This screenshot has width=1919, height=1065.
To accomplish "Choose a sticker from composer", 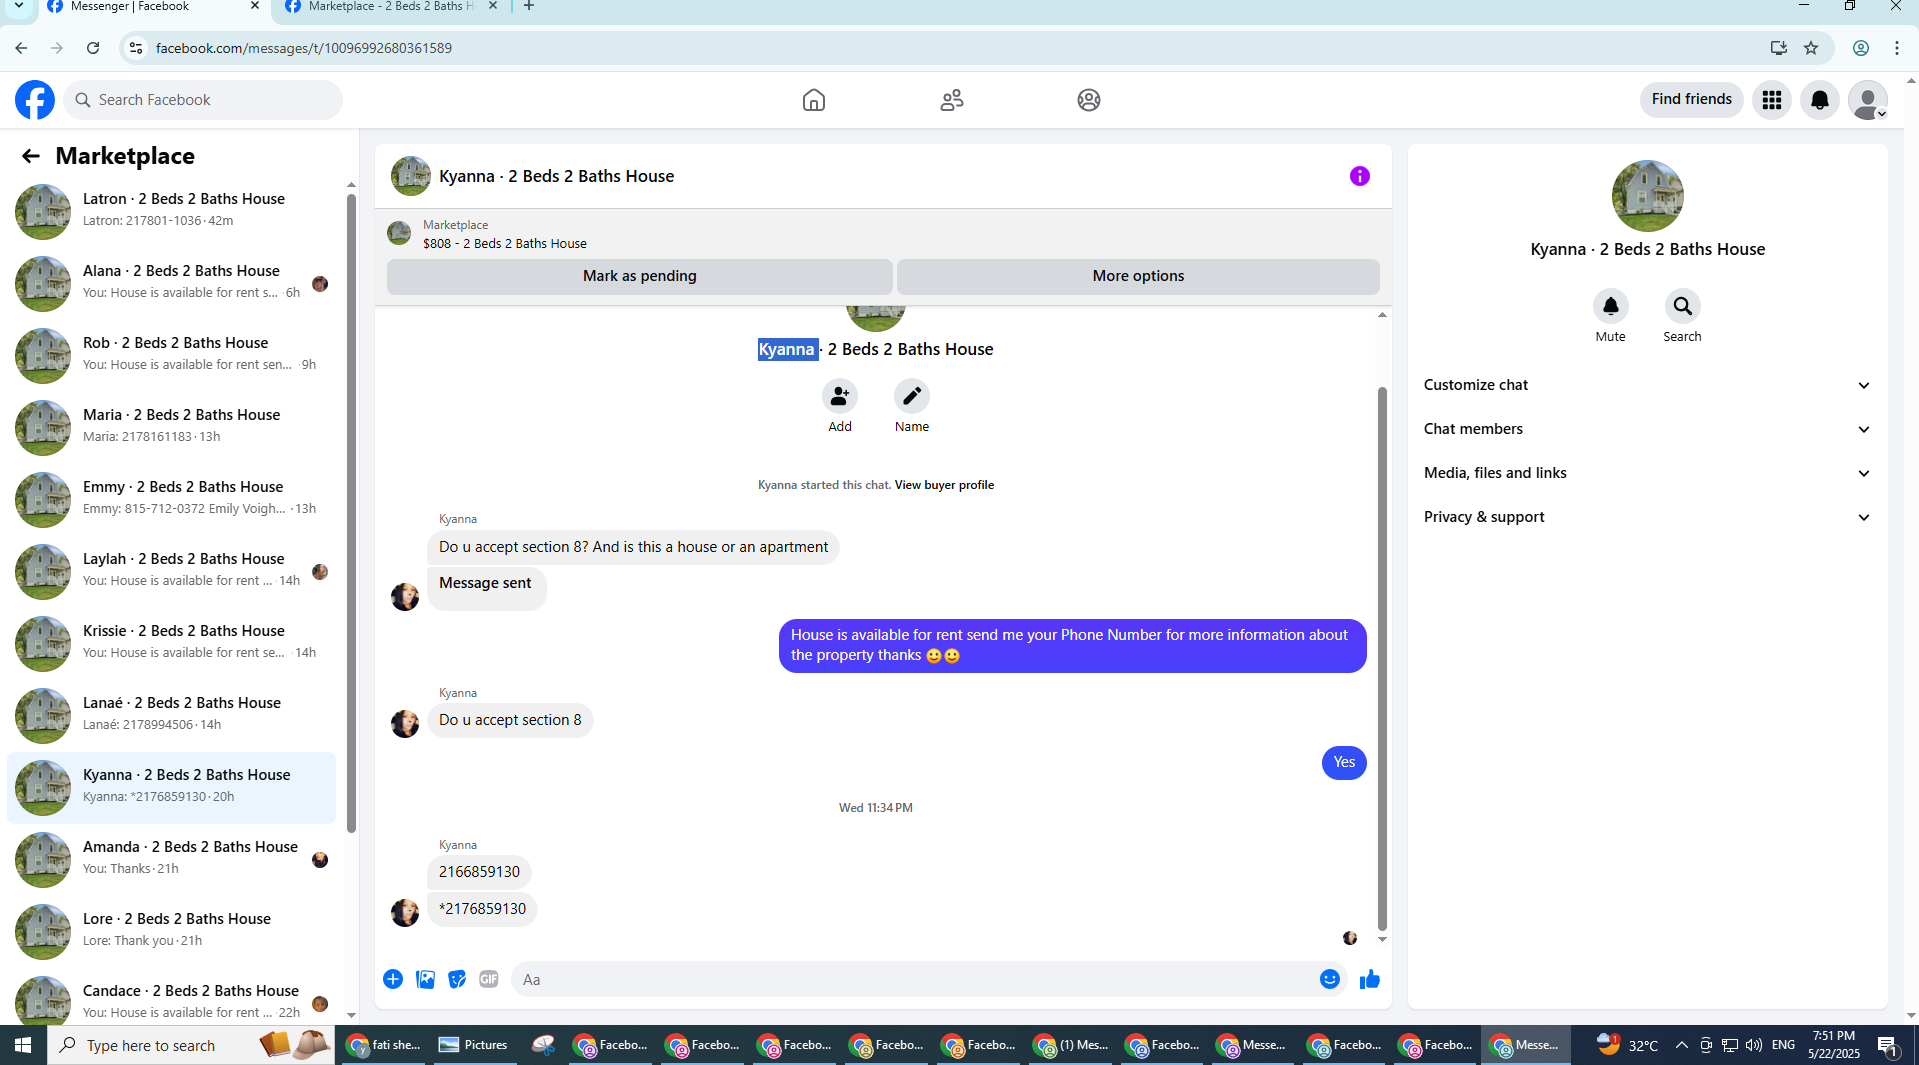I will point(457,979).
